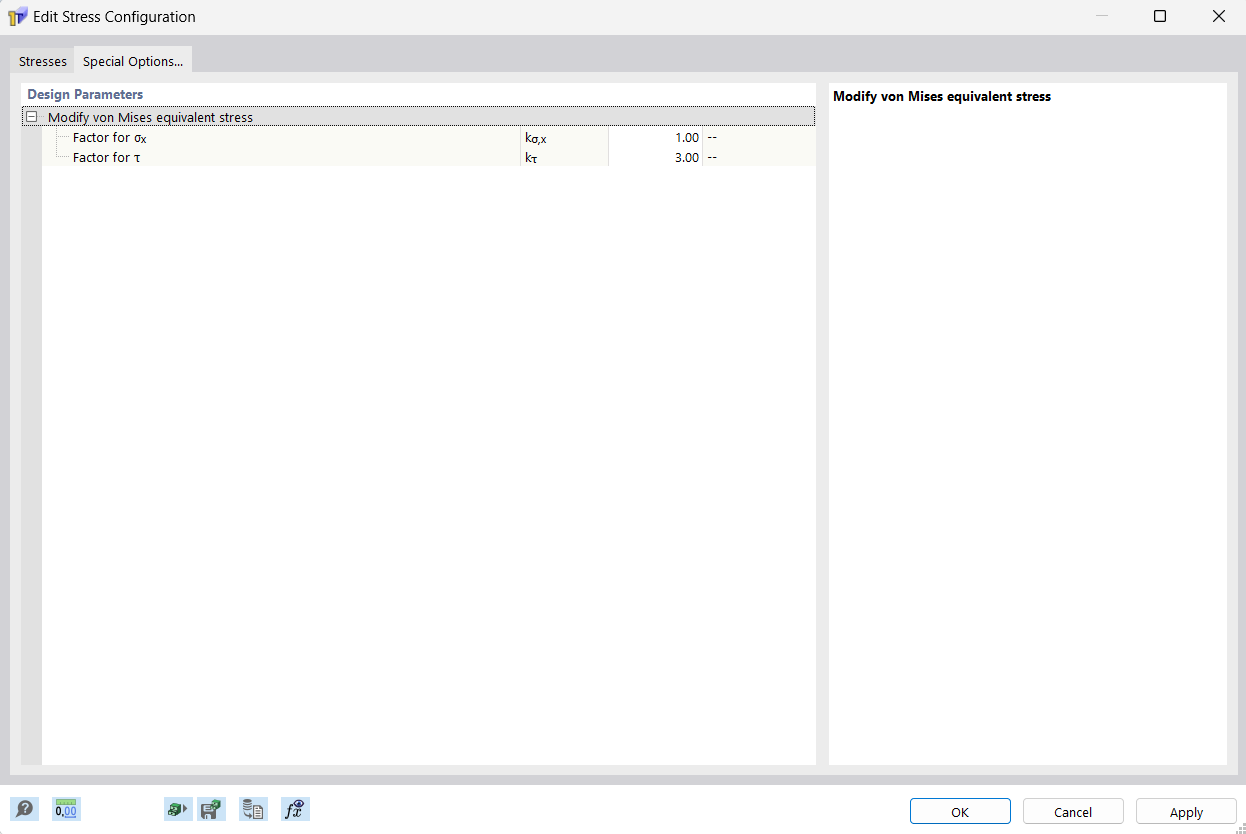Switch to the Stresses tab
Screen dimensions: 1246x834
point(43,61)
